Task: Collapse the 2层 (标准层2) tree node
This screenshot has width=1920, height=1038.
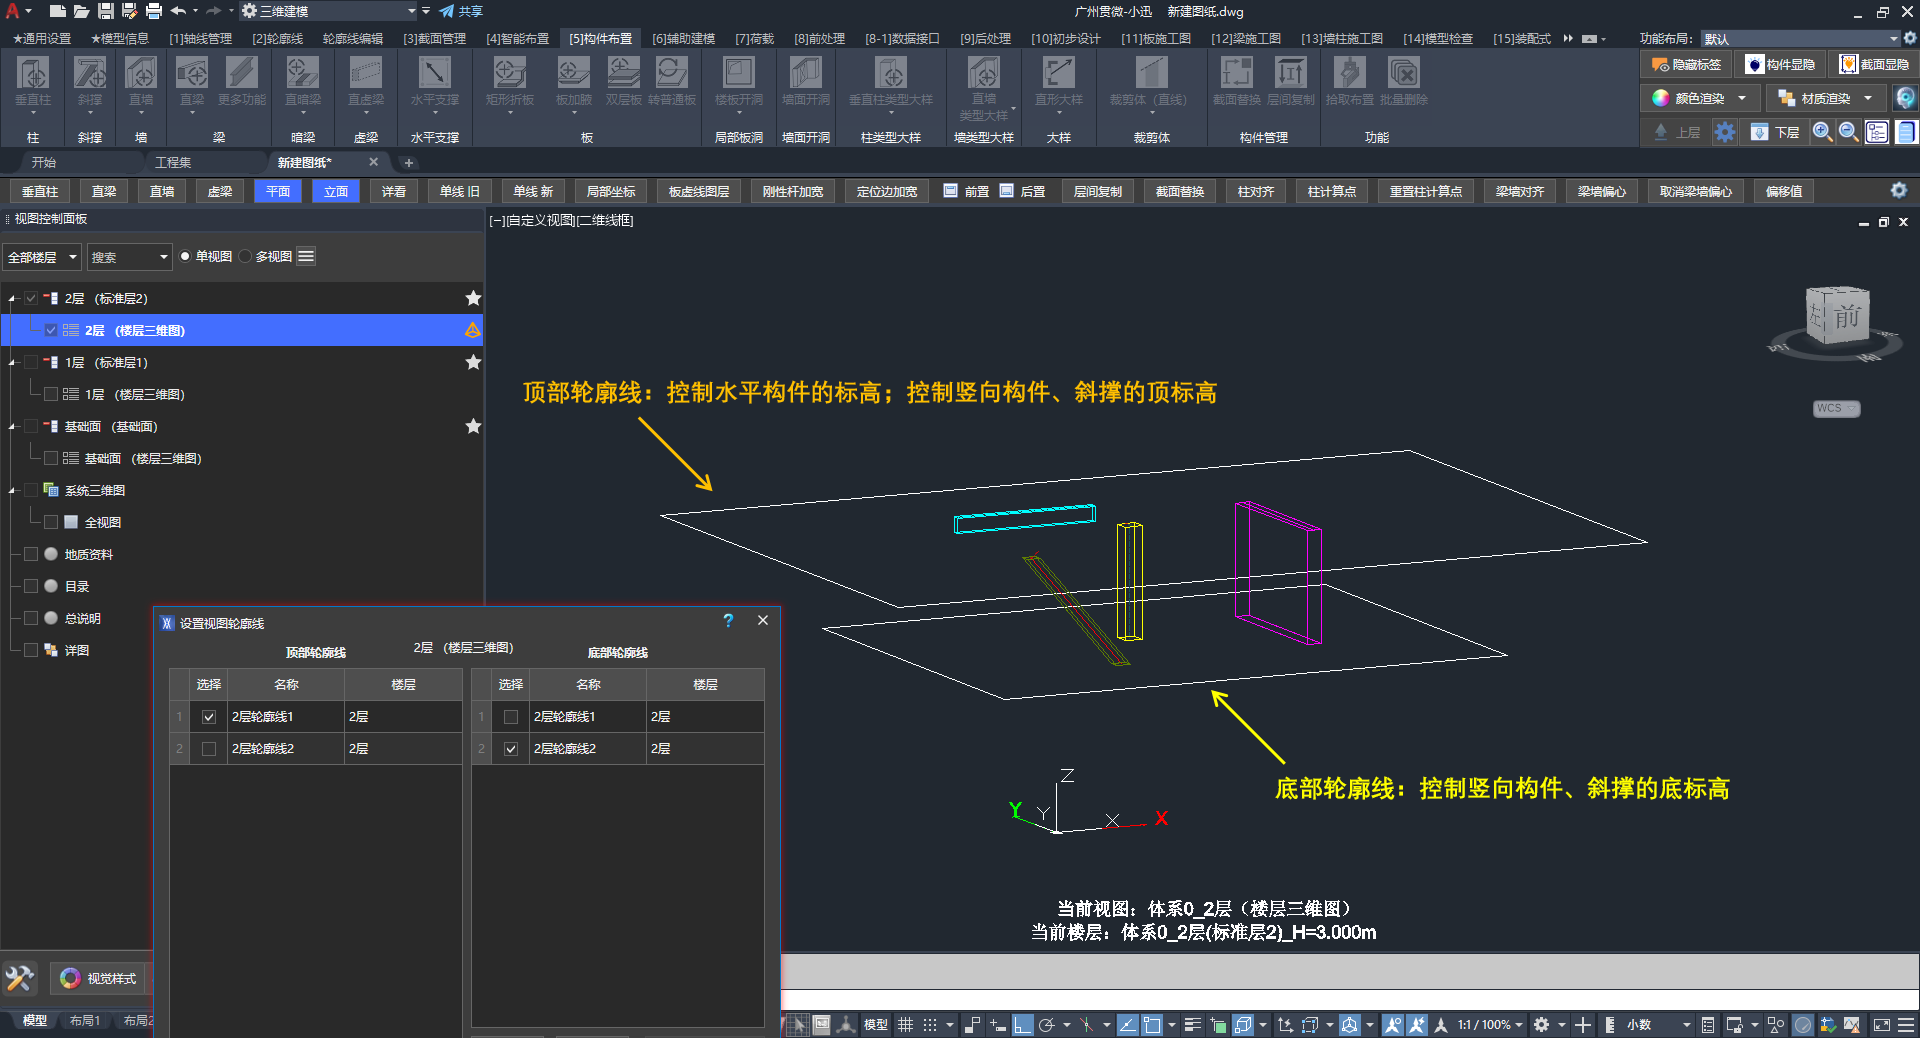Action: tap(12, 299)
